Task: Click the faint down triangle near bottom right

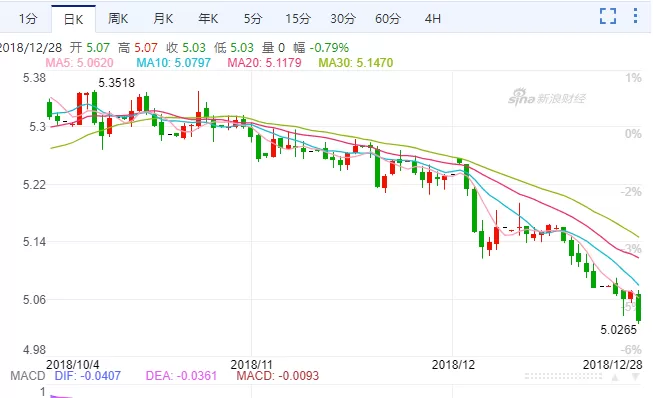Action: coord(636,377)
